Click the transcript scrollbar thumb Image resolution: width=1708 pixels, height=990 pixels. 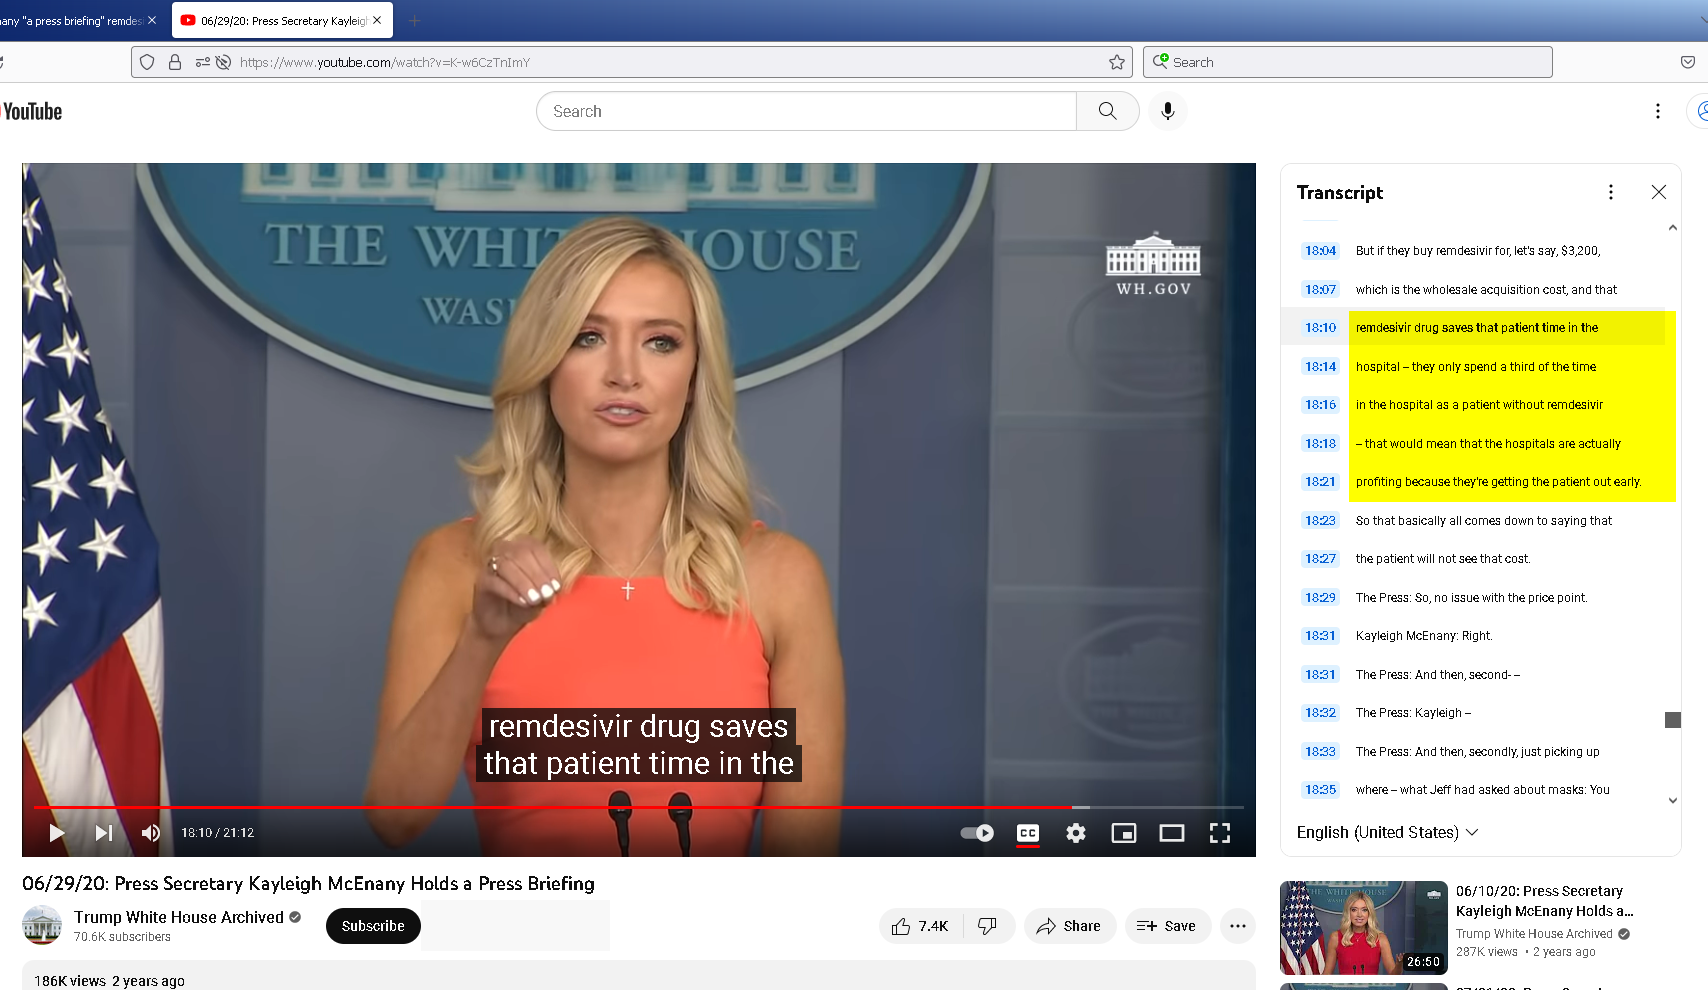click(1673, 720)
